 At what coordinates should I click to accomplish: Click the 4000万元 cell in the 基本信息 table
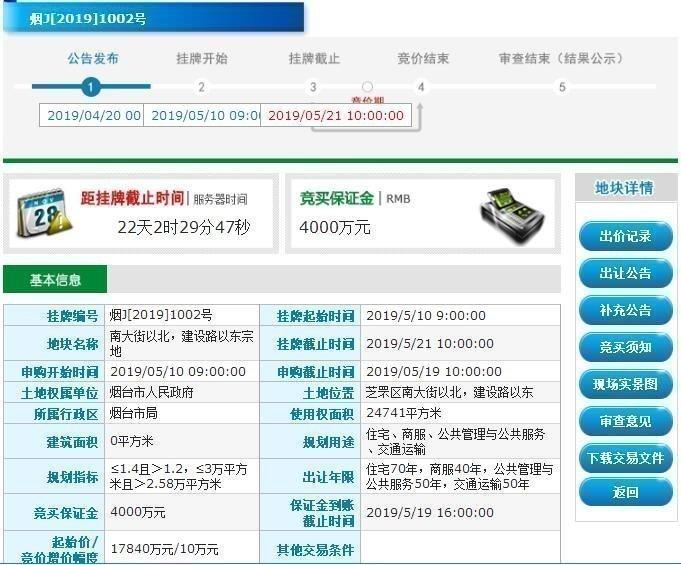pos(182,512)
